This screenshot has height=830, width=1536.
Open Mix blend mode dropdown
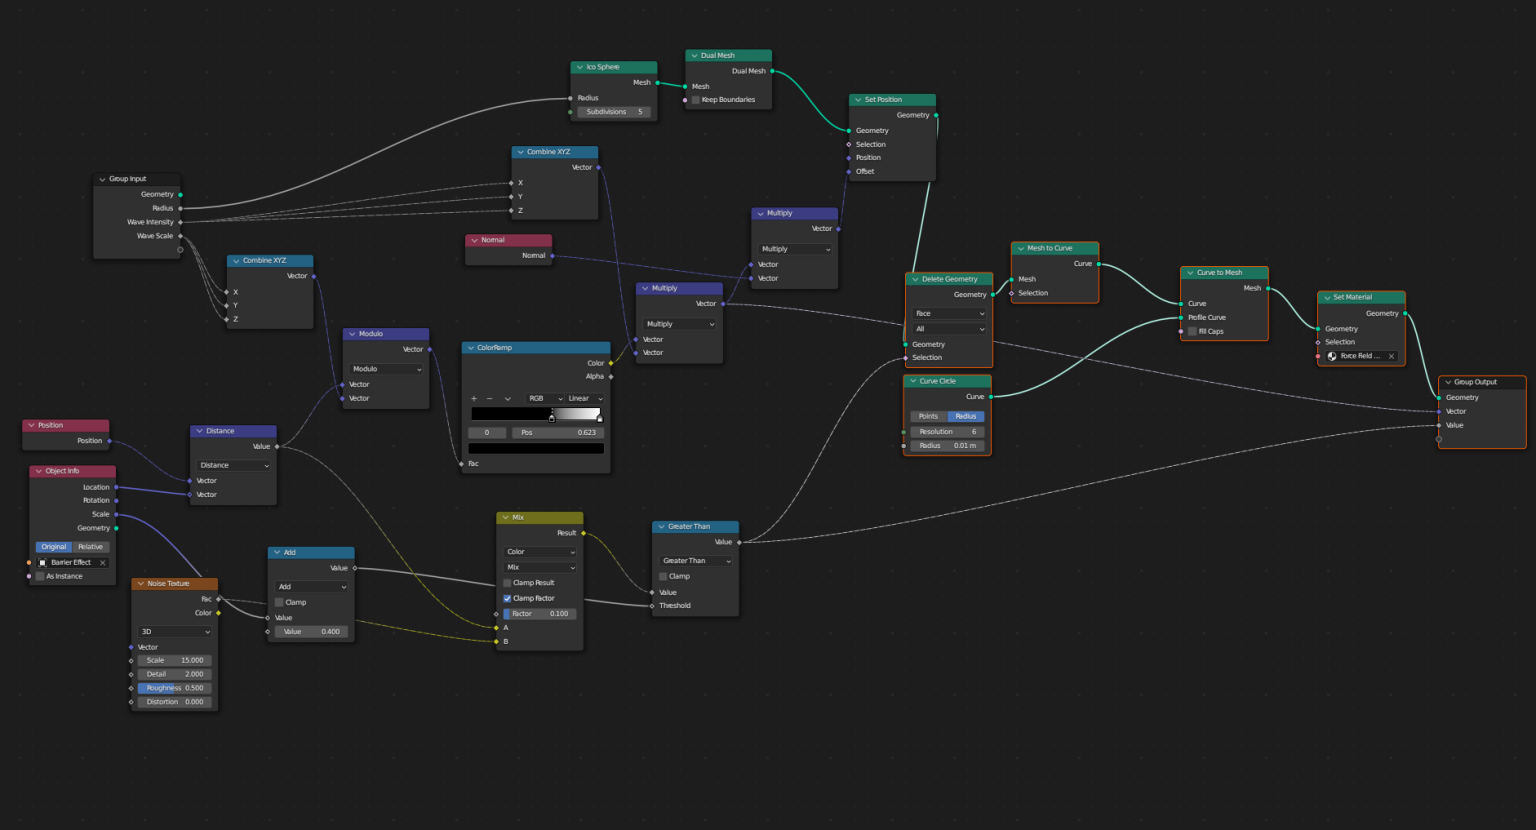[x=540, y=567]
